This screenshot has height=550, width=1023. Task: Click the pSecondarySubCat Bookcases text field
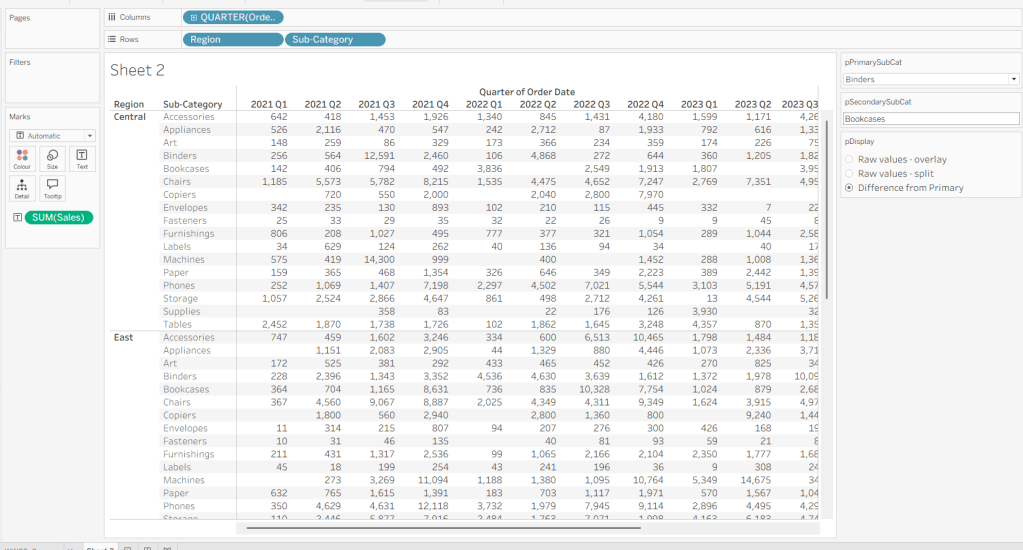930,118
